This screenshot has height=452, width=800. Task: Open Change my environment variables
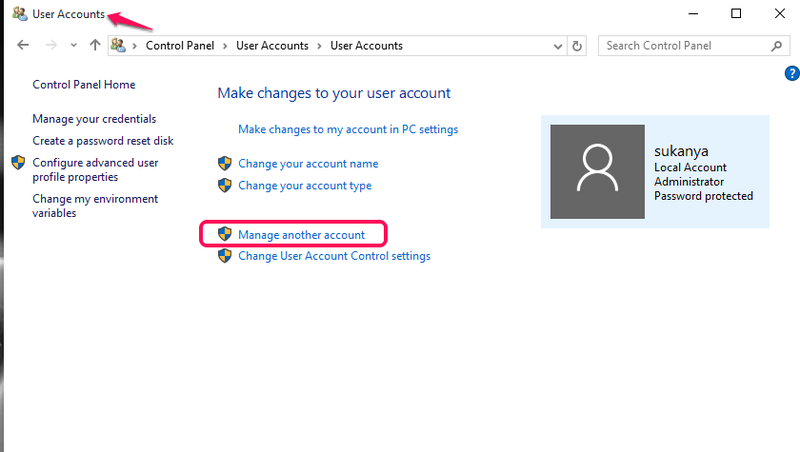[x=95, y=206]
